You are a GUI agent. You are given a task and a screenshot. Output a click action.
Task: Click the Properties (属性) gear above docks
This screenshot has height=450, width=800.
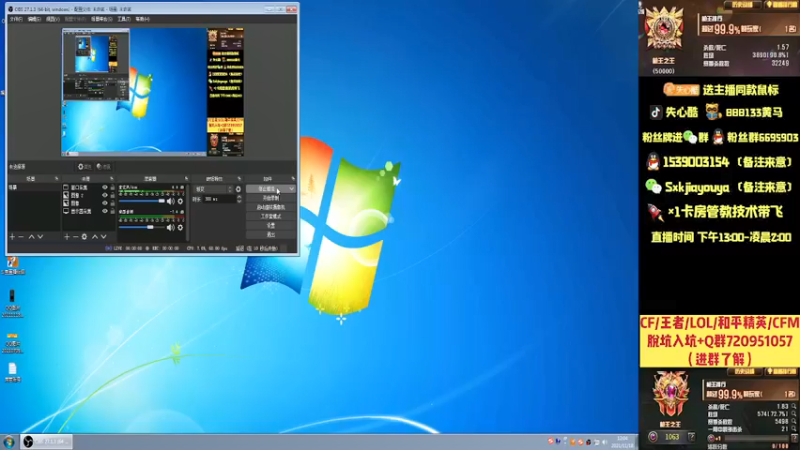click(x=84, y=167)
